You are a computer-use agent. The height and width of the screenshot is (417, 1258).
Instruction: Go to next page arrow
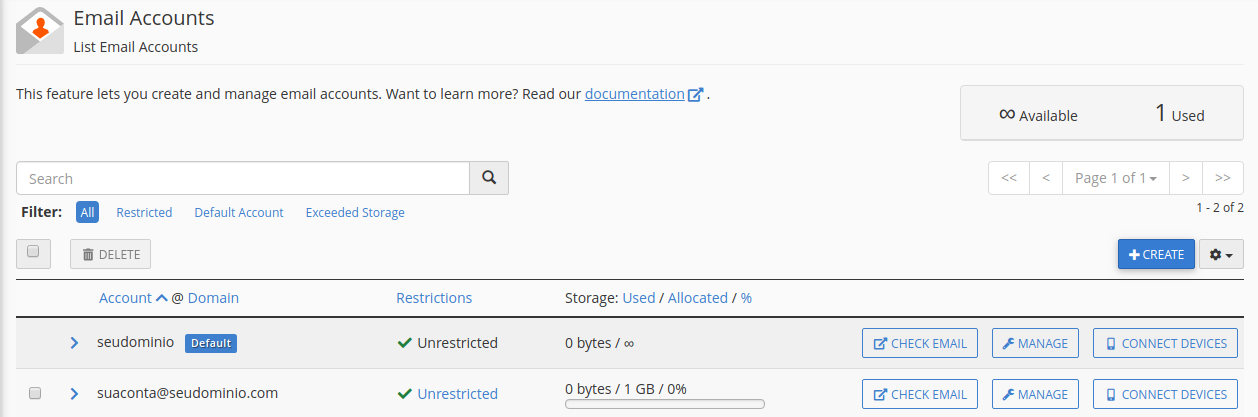point(1186,178)
